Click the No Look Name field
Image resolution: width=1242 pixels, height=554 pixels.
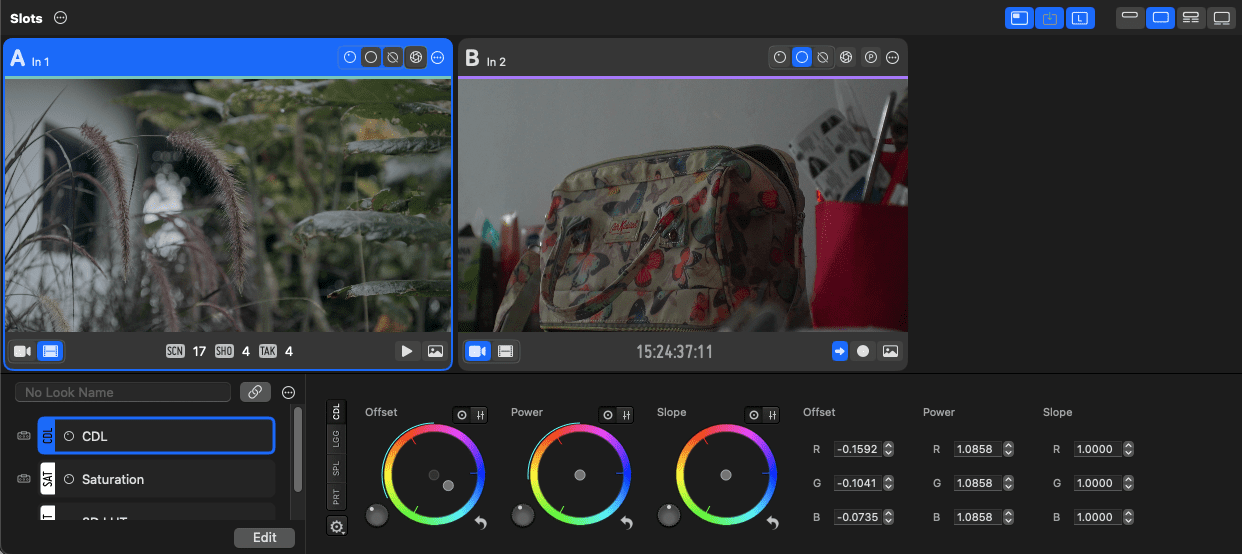pyautogui.click(x=124, y=392)
